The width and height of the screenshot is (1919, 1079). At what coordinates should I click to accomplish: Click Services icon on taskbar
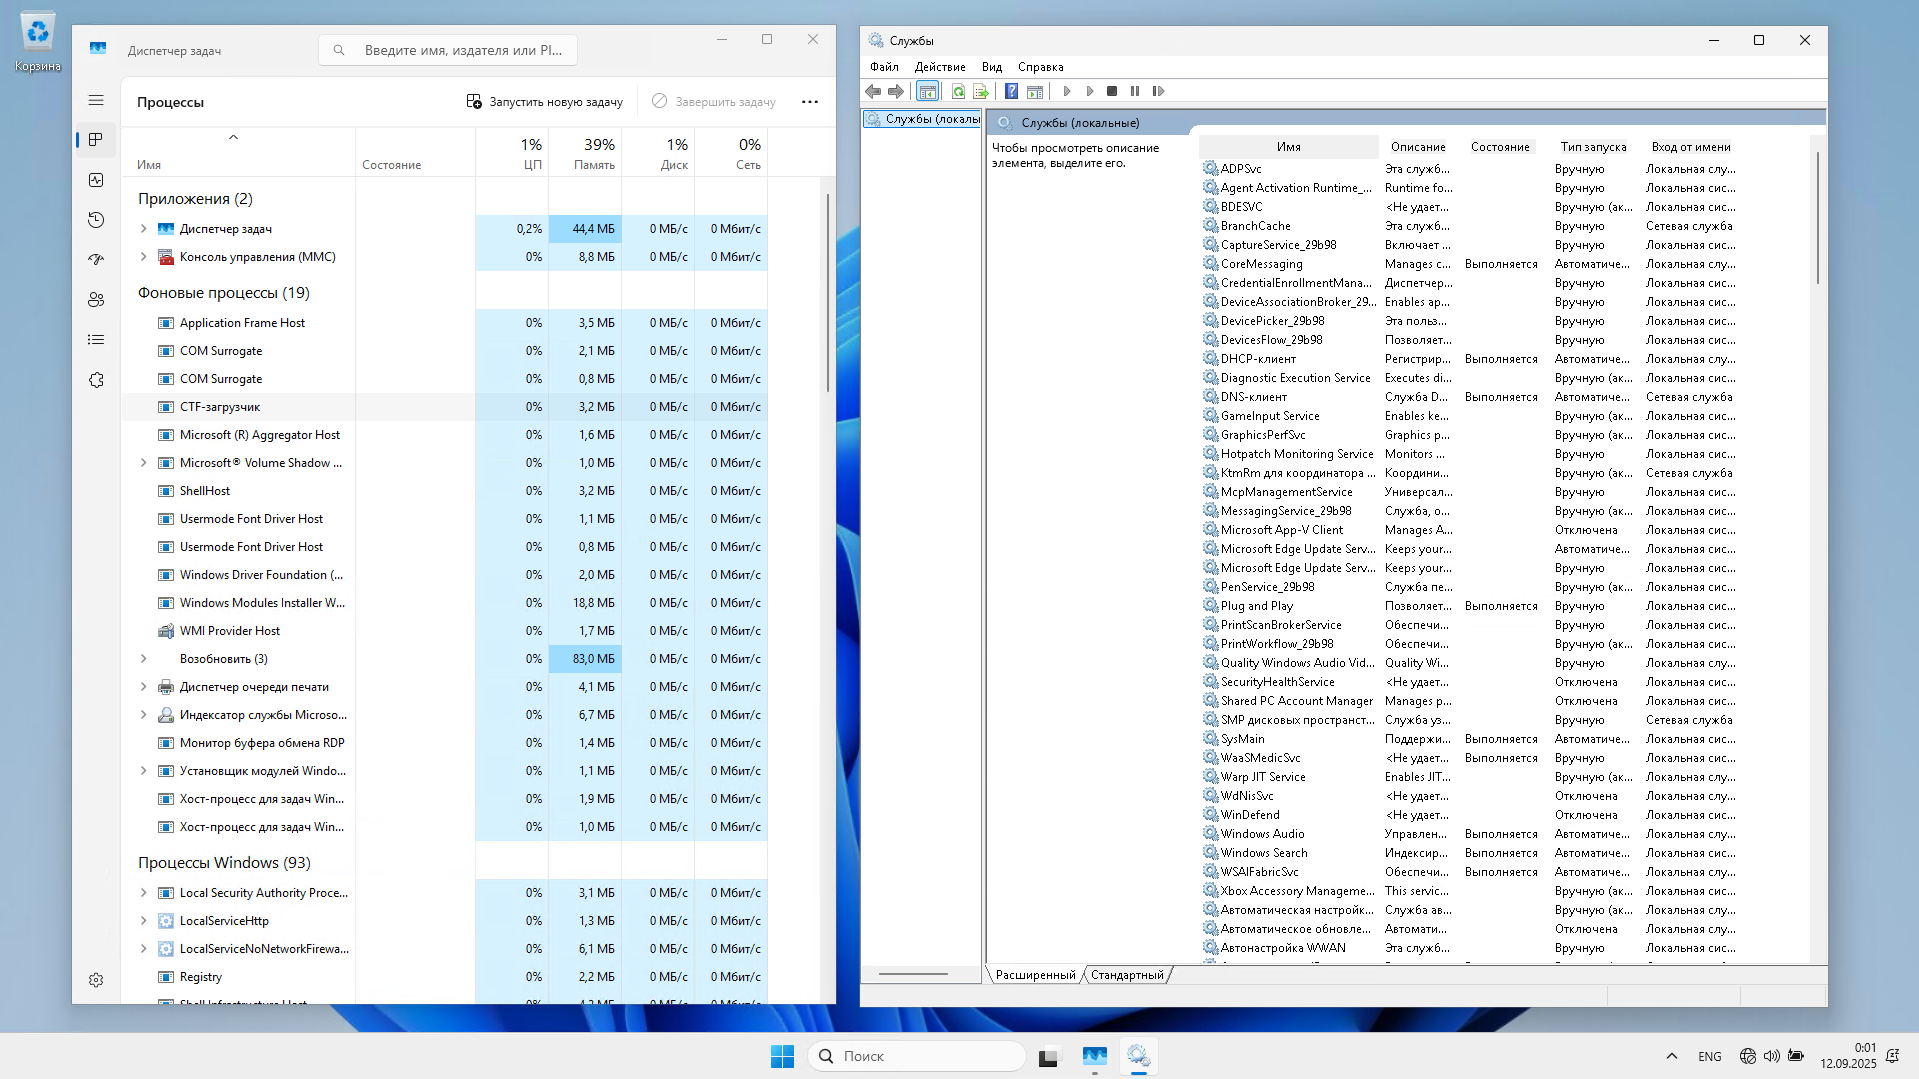tap(1139, 1056)
